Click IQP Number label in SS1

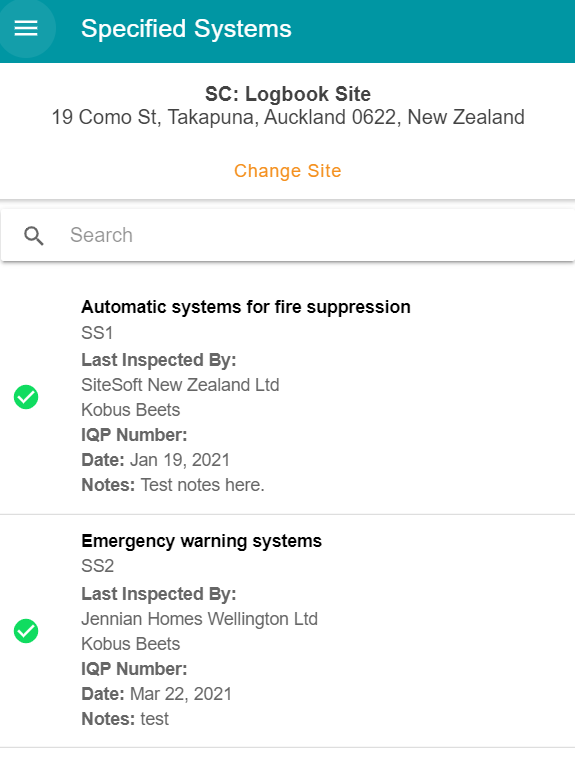point(134,435)
